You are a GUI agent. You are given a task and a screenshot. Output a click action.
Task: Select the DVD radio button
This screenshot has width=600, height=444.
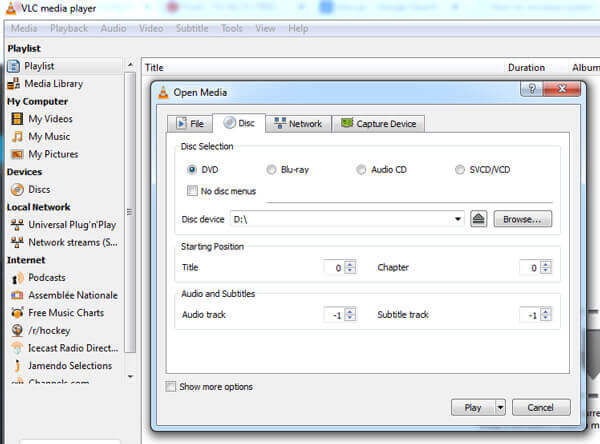tap(192, 170)
